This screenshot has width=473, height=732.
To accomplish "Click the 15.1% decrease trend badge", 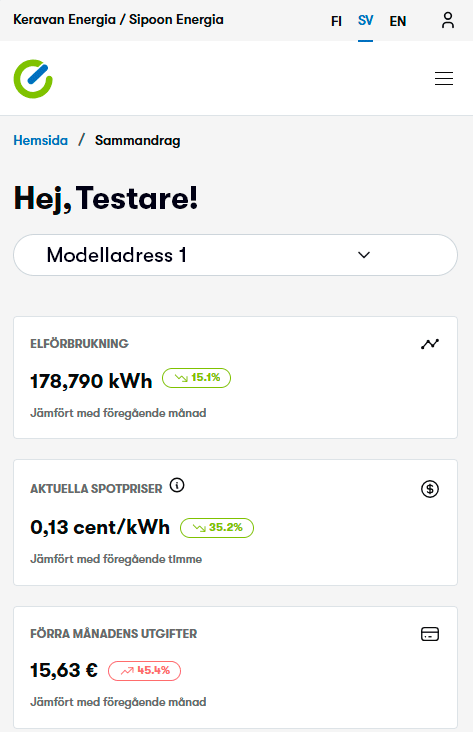I will (197, 378).
